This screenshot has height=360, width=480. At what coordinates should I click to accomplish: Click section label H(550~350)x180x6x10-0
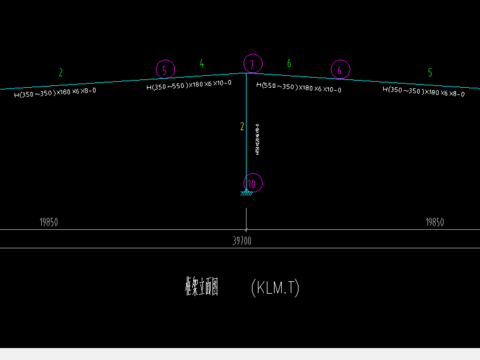click(299, 87)
